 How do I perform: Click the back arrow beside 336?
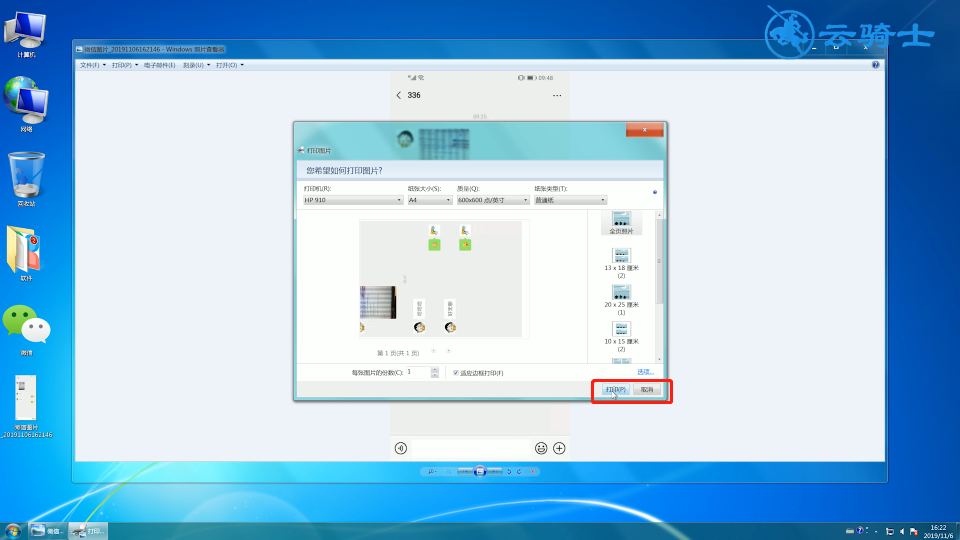click(399, 96)
